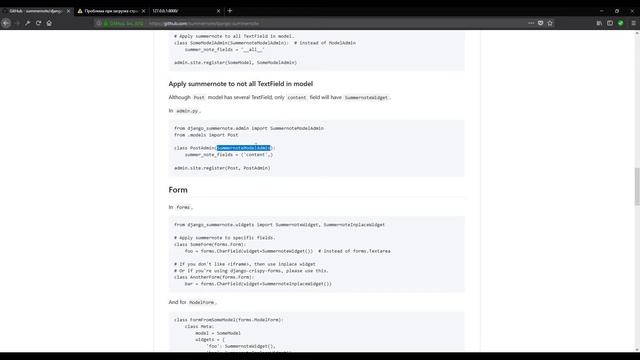Click the green checkmark extension icon

[x=620, y=23]
